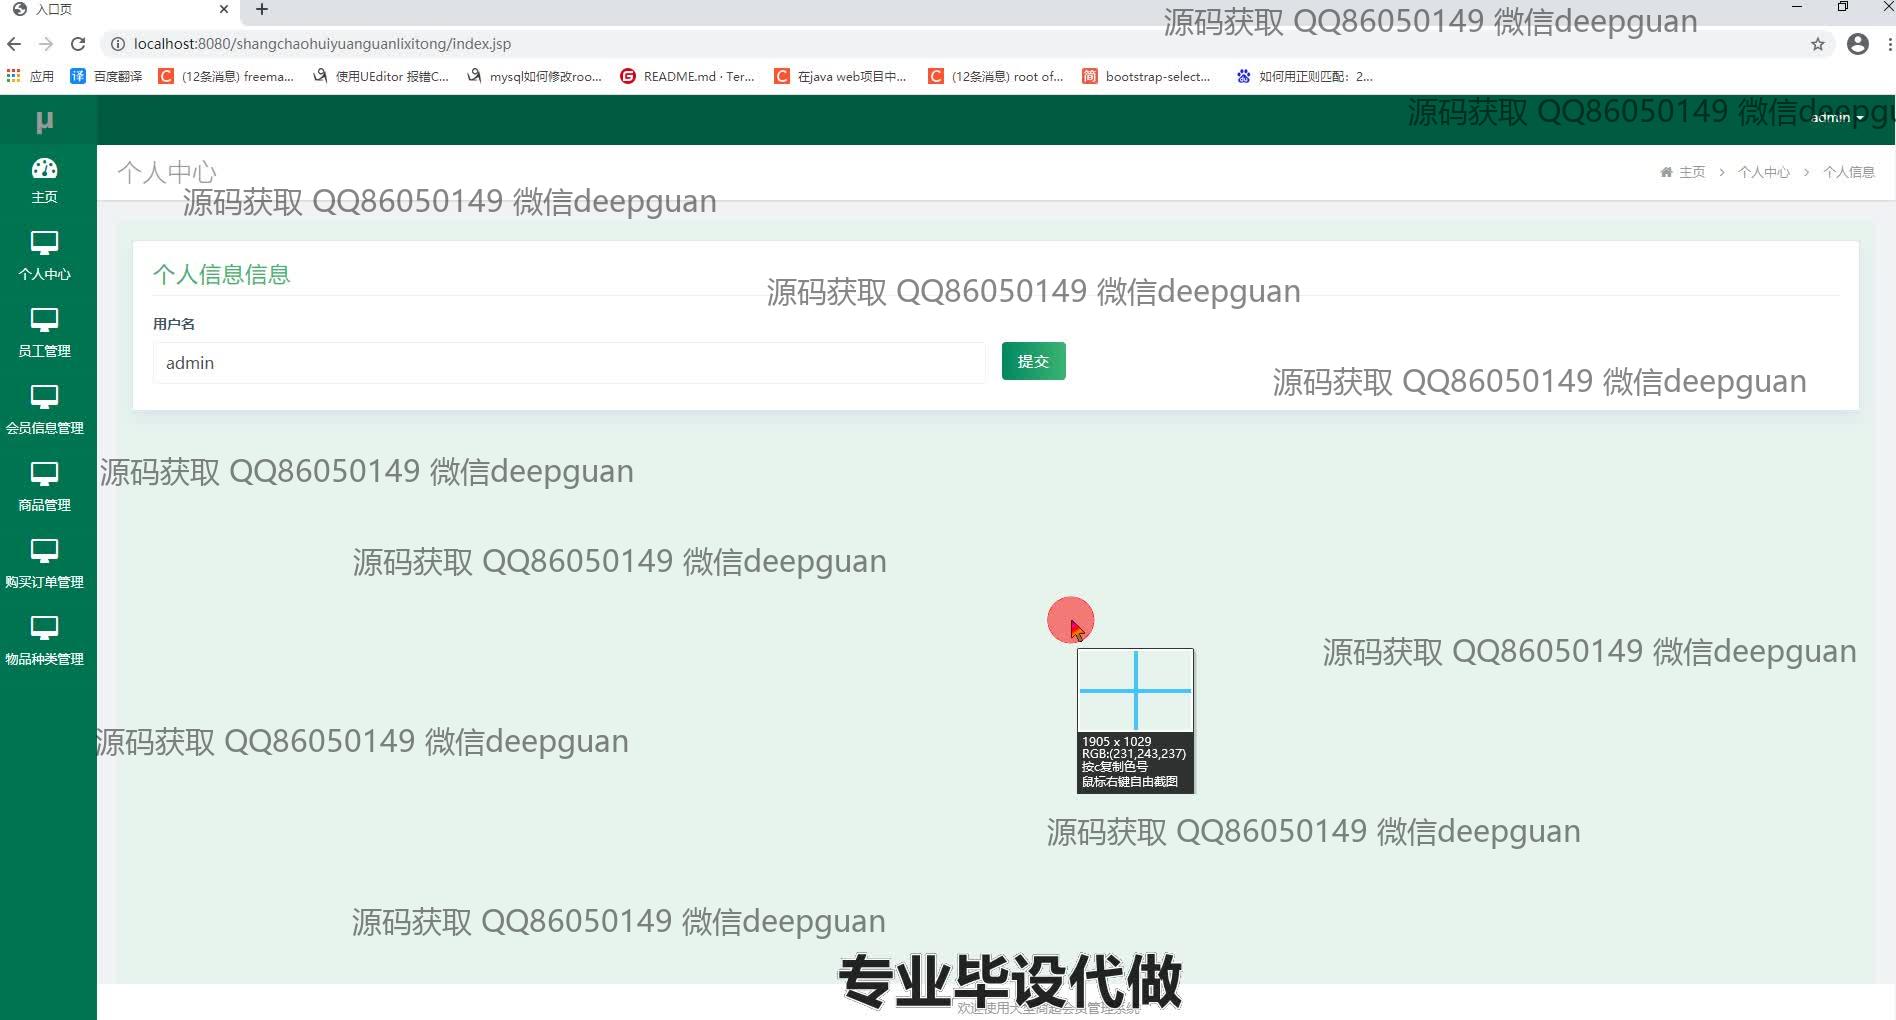Screen dimensions: 1896x1020
Task: Click the browser address bar URL
Action: point(322,44)
